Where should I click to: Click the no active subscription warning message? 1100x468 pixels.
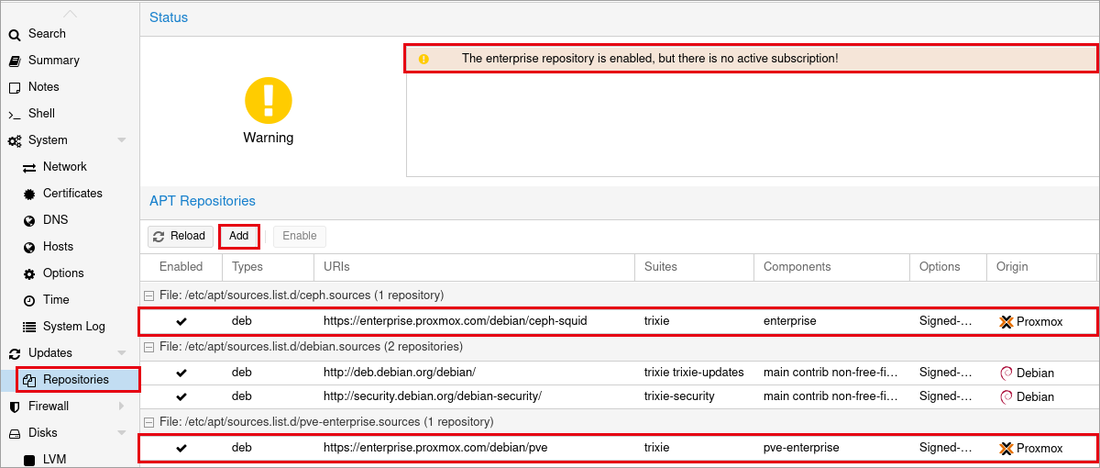click(x=650, y=59)
